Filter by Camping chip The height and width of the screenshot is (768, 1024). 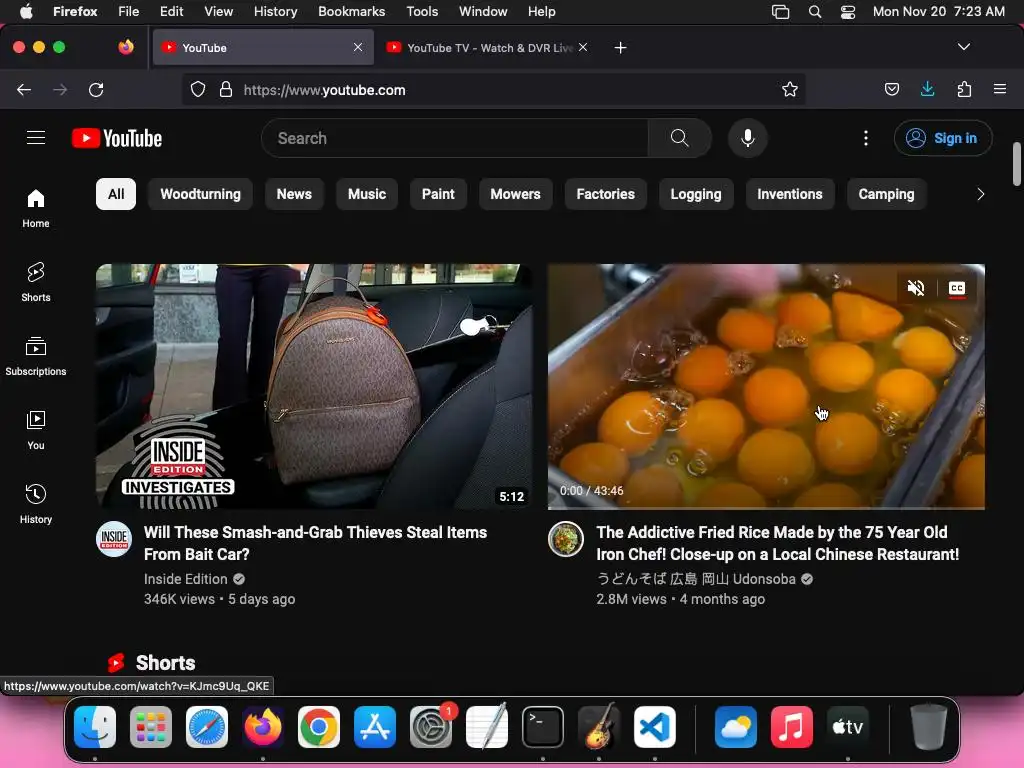point(886,194)
